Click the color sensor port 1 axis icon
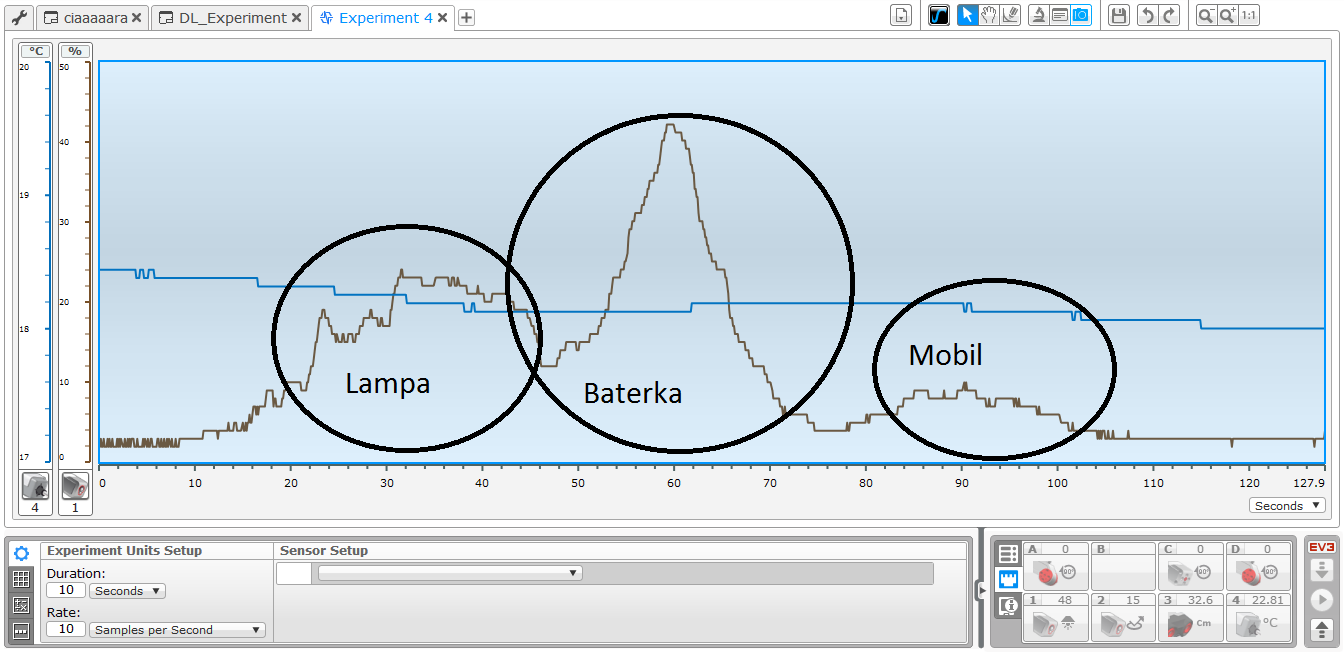This screenshot has width=1344, height=652. pos(75,487)
